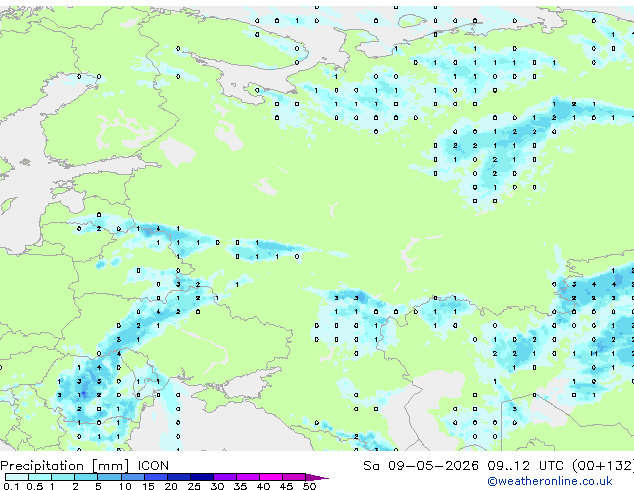Click the 2–5 mm legend color swatch

pyautogui.click(x=86, y=477)
